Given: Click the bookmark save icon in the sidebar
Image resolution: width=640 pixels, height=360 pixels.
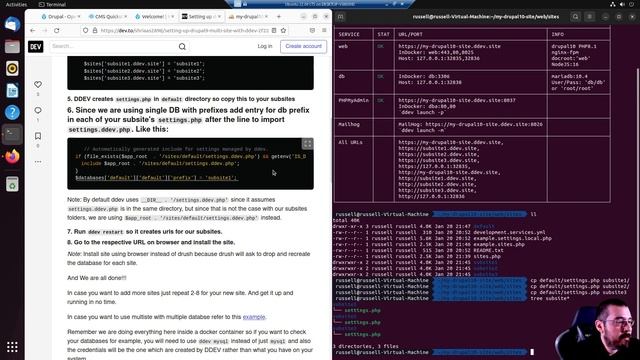Looking at the screenshot, I should point(38,136).
